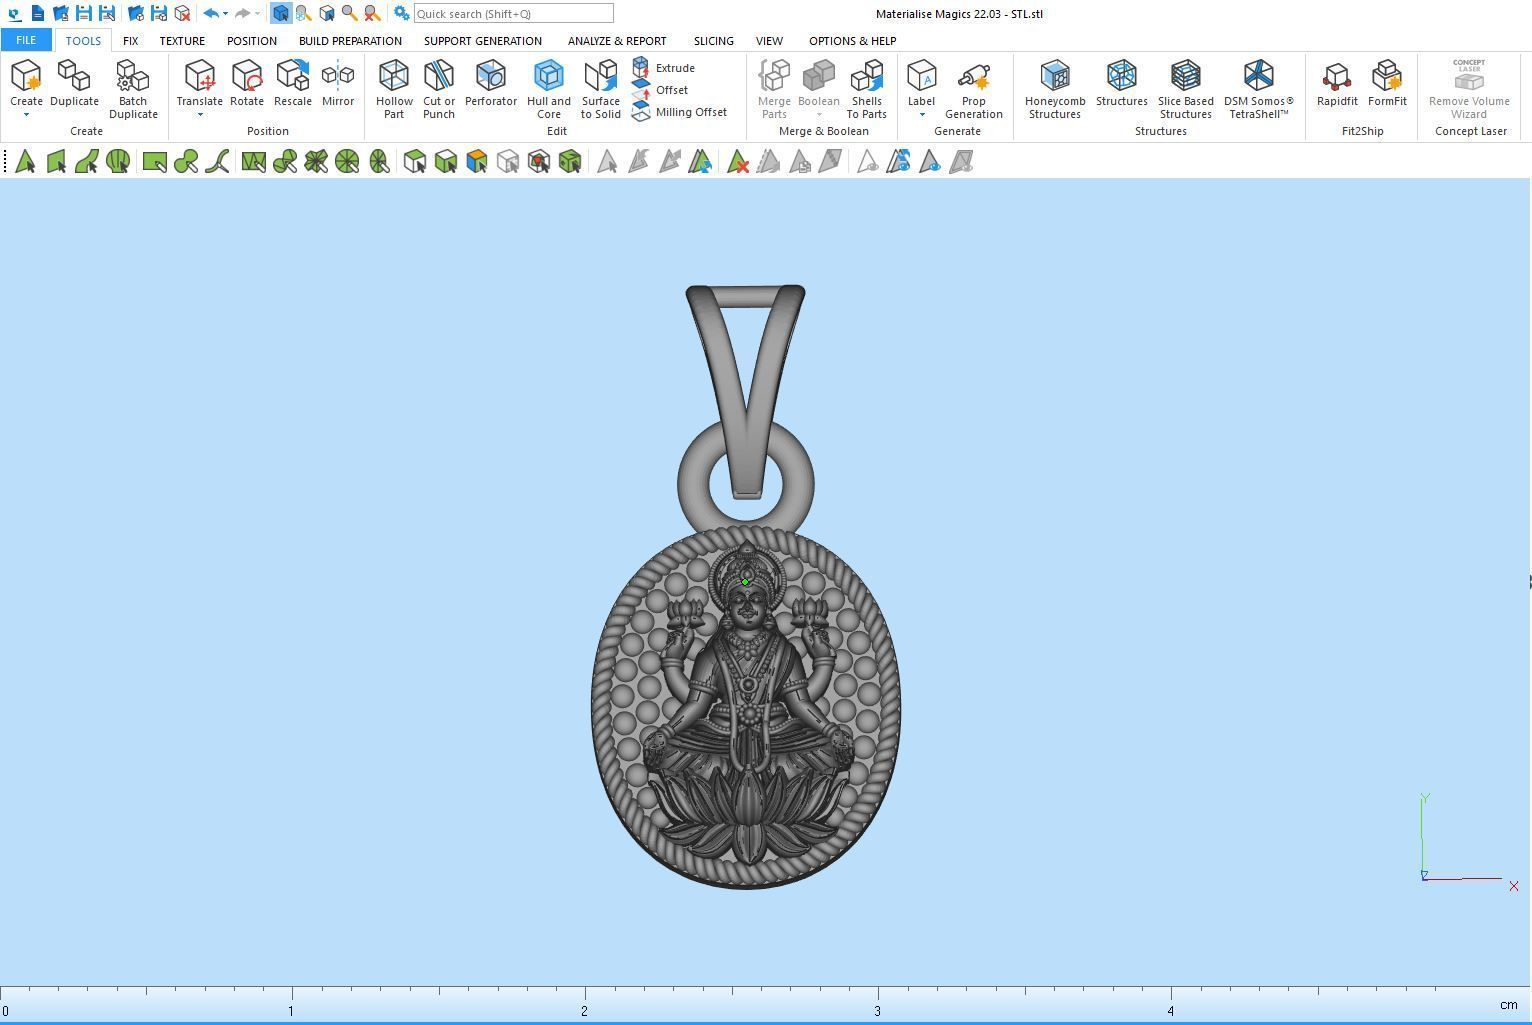Open the BUILD PREPARATION tab
1532x1025 pixels.
pyautogui.click(x=350, y=41)
